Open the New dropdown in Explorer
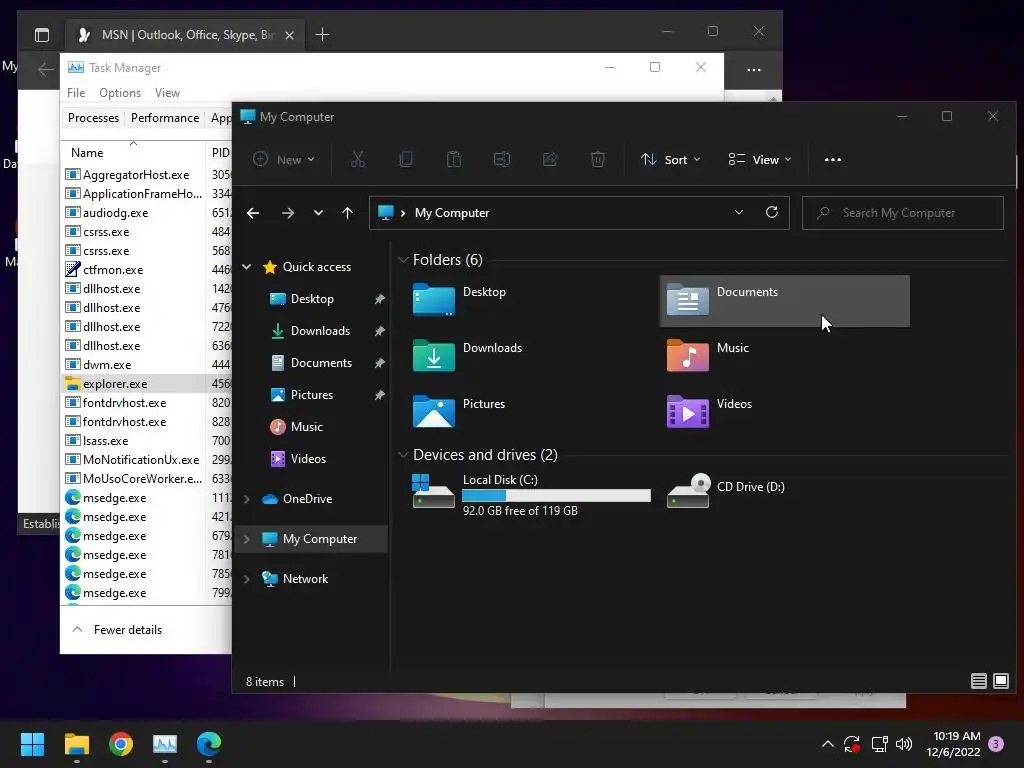Viewport: 1024px width, 768px height. click(x=284, y=159)
